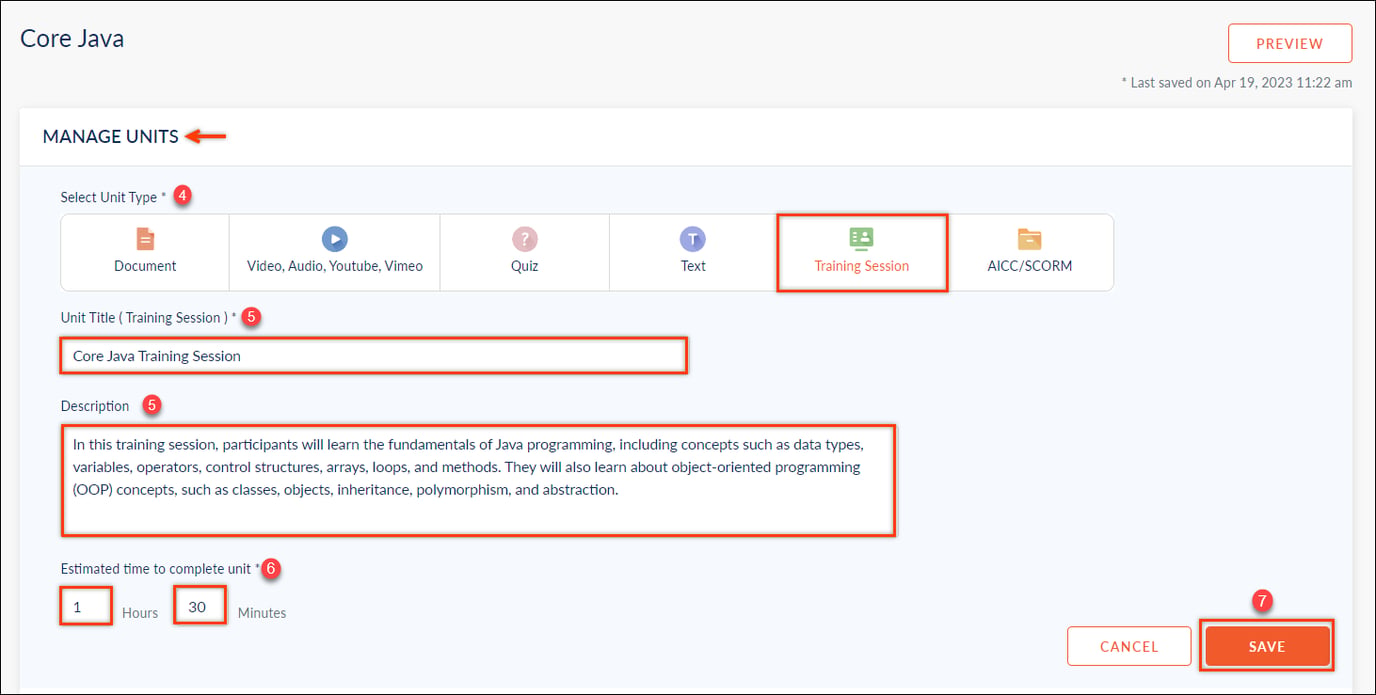Image resolution: width=1376 pixels, height=695 pixels.
Task: Click the Training Session icon
Action: [x=861, y=238]
